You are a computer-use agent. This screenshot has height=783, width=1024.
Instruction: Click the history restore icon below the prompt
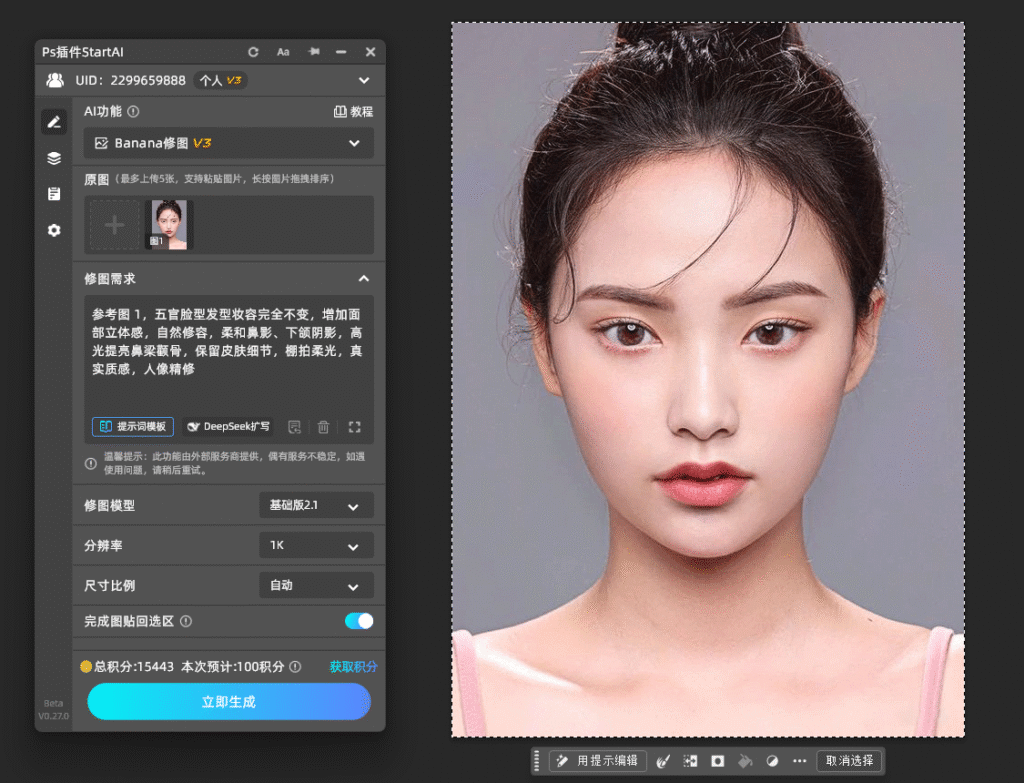[295, 427]
